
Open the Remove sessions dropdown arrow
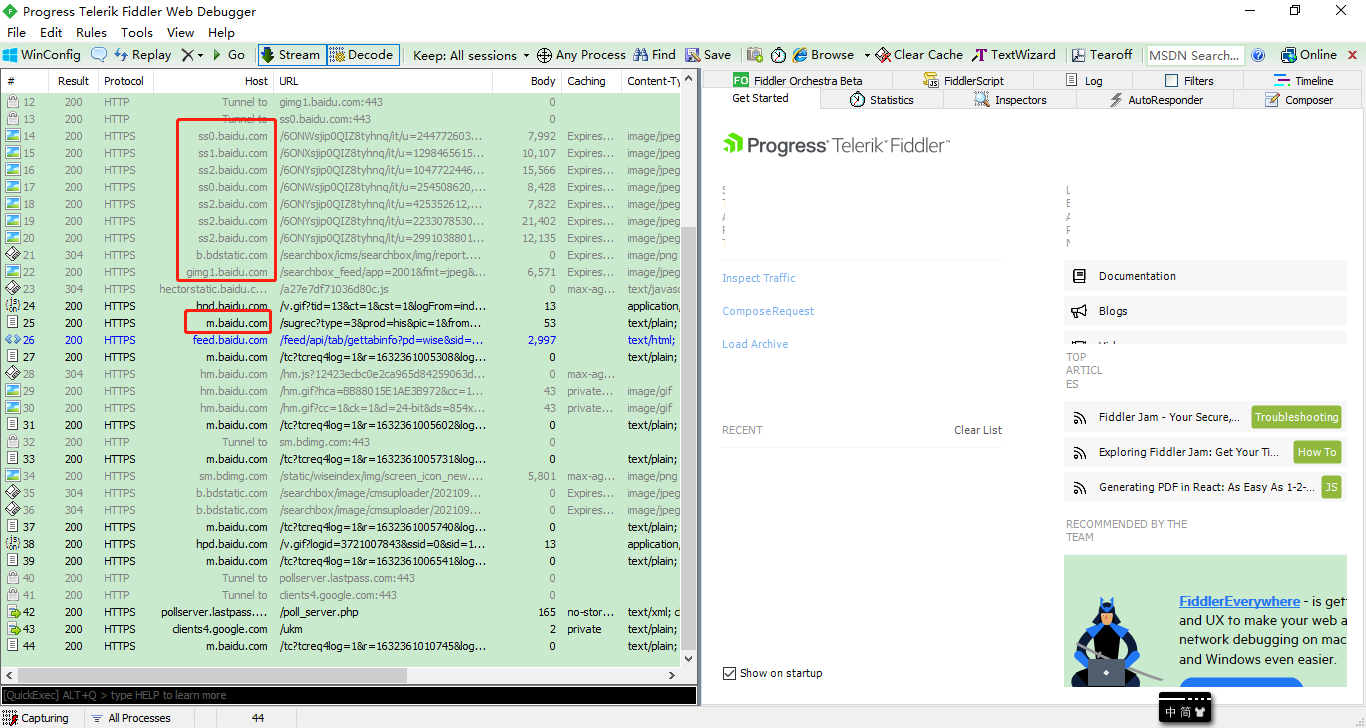tap(200, 55)
